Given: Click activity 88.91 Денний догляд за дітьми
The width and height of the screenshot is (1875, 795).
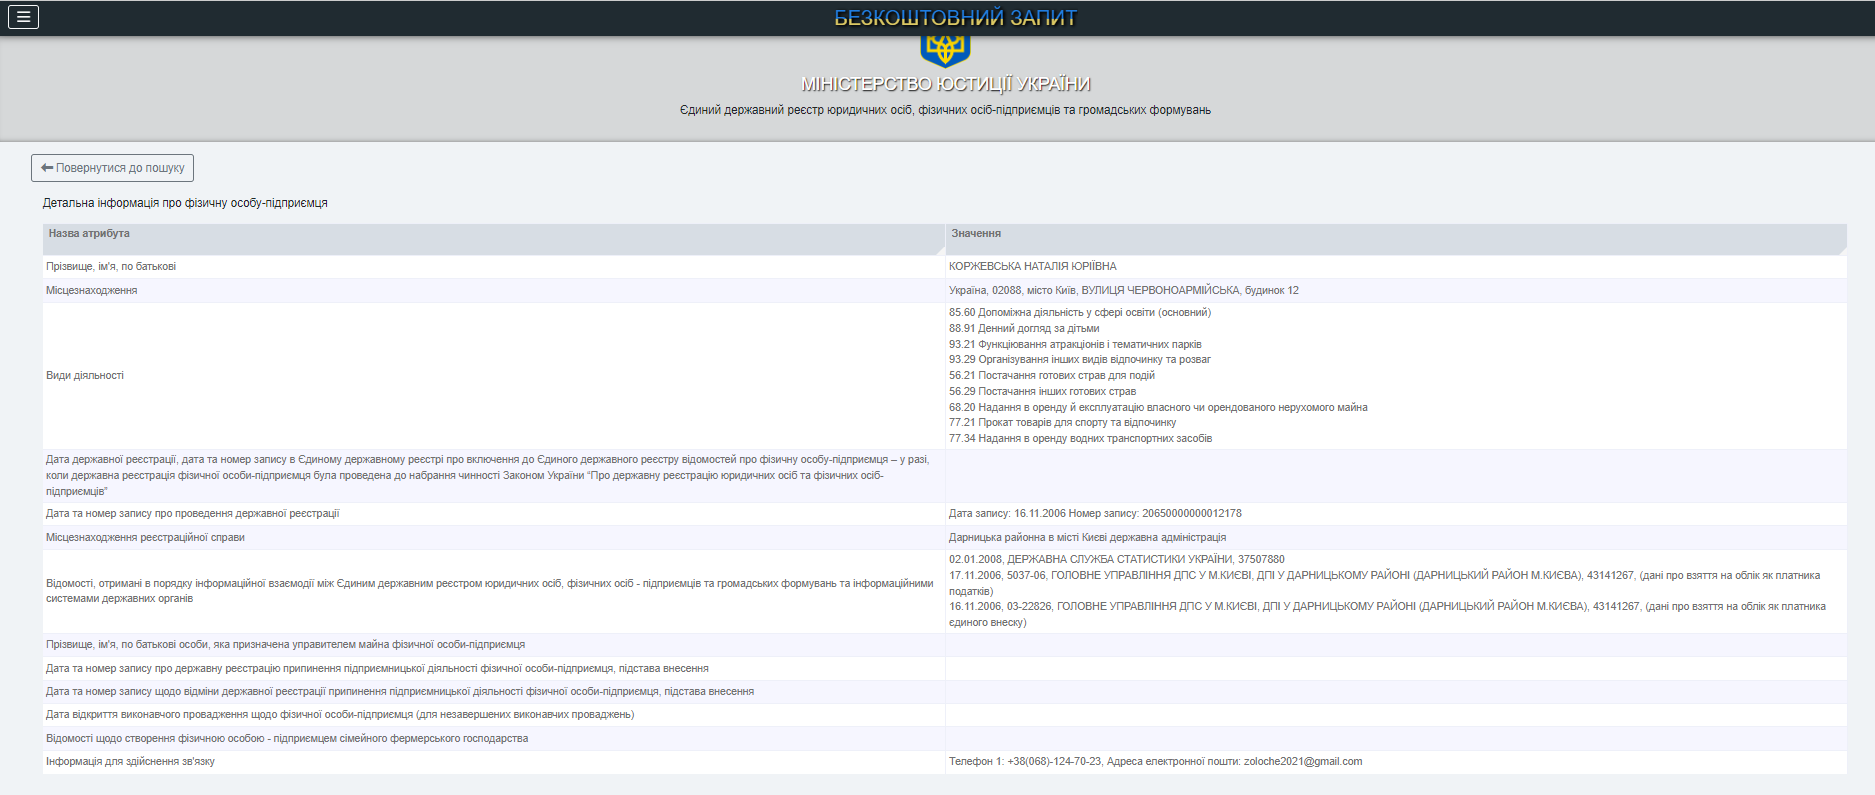Looking at the screenshot, I should pos(1023,328).
